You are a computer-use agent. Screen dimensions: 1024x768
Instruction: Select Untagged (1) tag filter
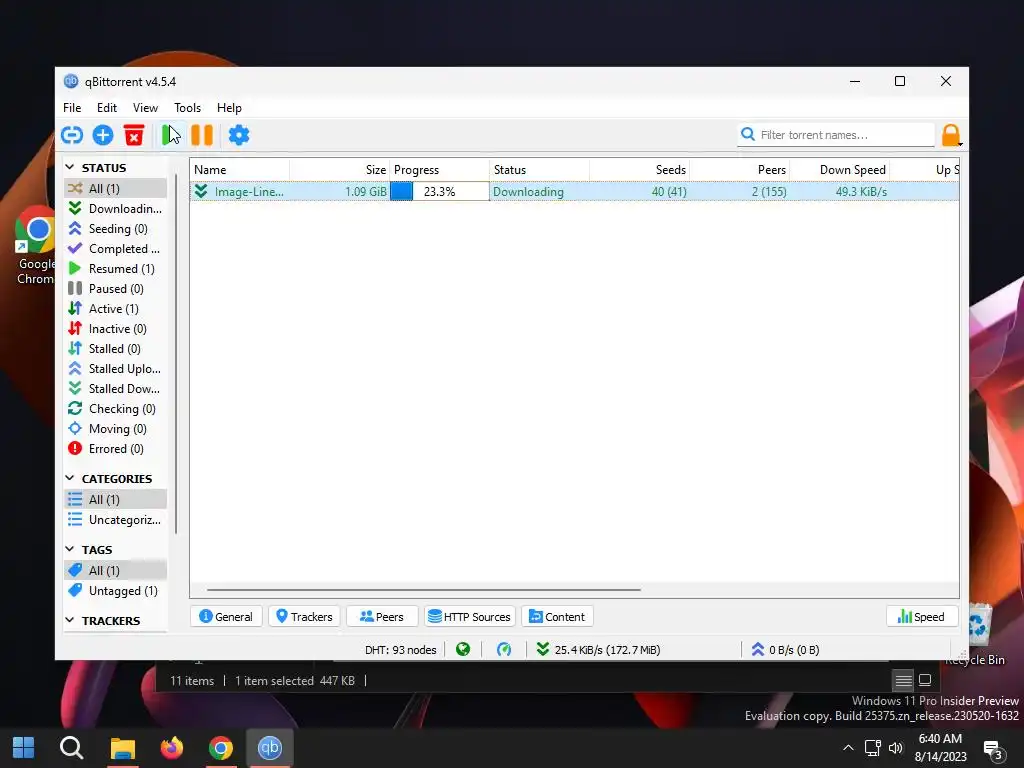pos(116,590)
